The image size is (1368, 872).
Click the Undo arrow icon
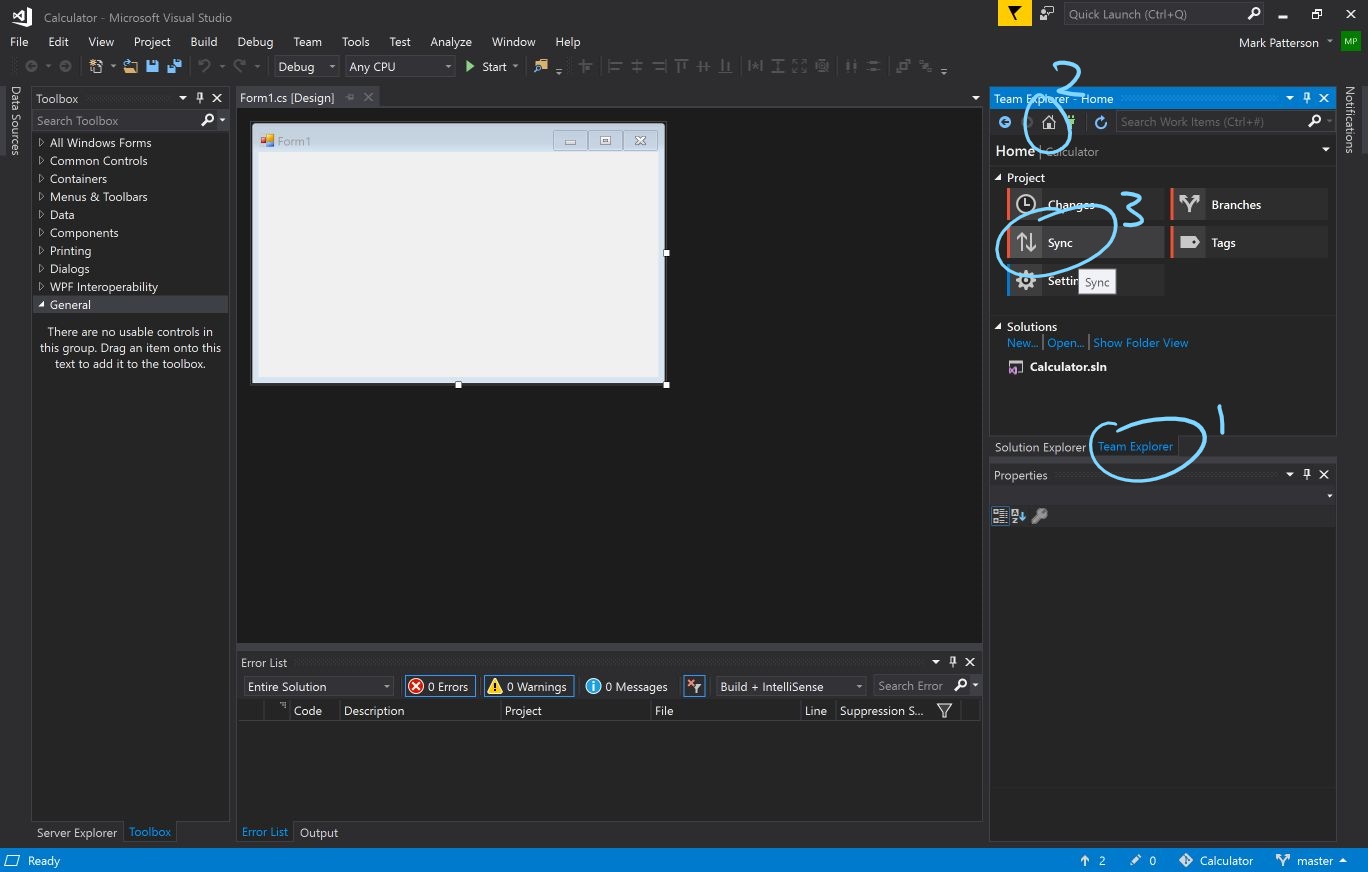click(x=204, y=66)
